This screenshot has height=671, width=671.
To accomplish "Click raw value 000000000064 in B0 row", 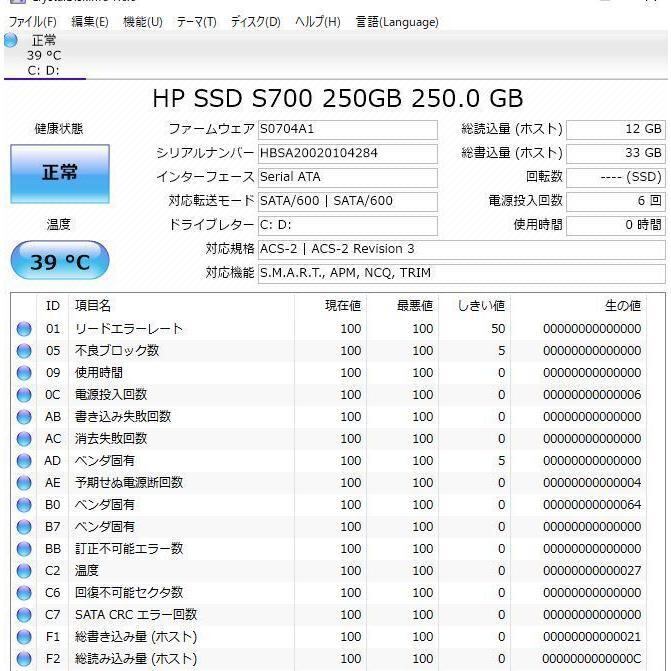I will pos(592,505).
